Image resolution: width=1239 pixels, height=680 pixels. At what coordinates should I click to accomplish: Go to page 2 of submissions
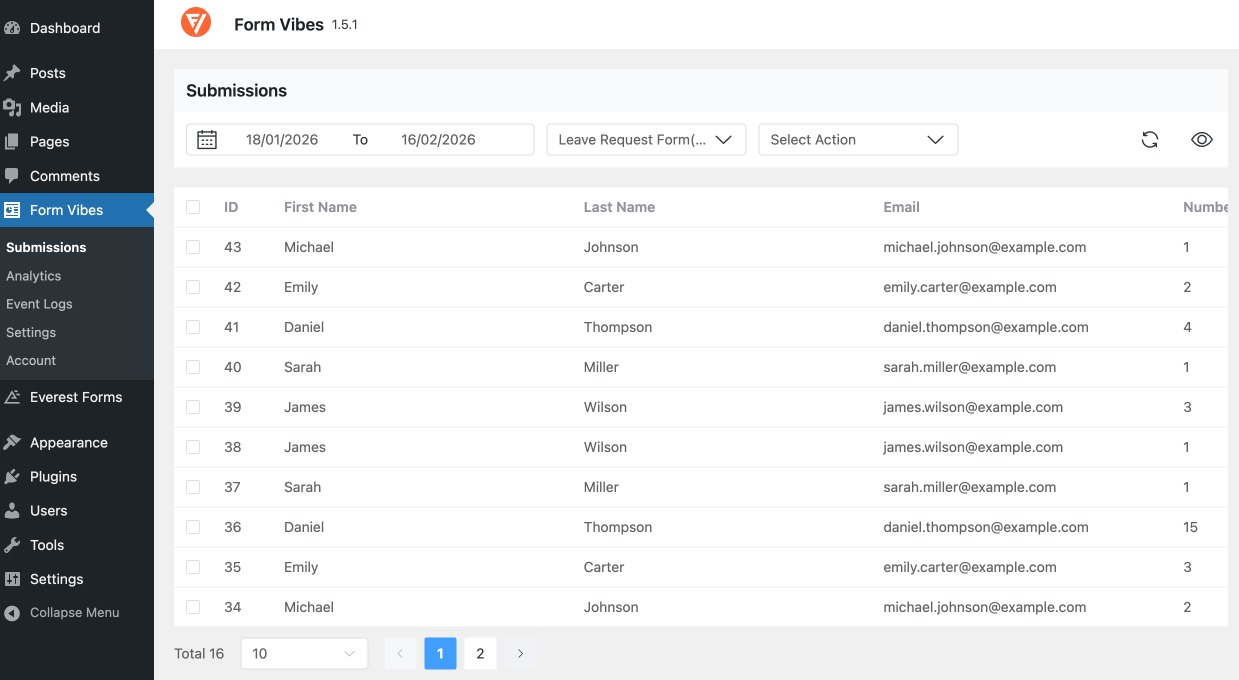tap(480, 653)
